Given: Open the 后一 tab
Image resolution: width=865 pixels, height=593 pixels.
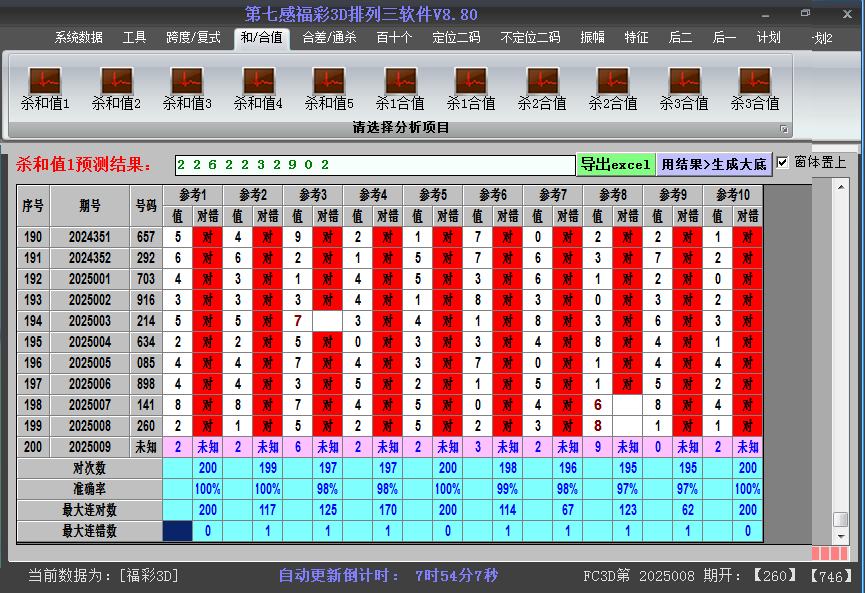Looking at the screenshot, I should (724, 38).
